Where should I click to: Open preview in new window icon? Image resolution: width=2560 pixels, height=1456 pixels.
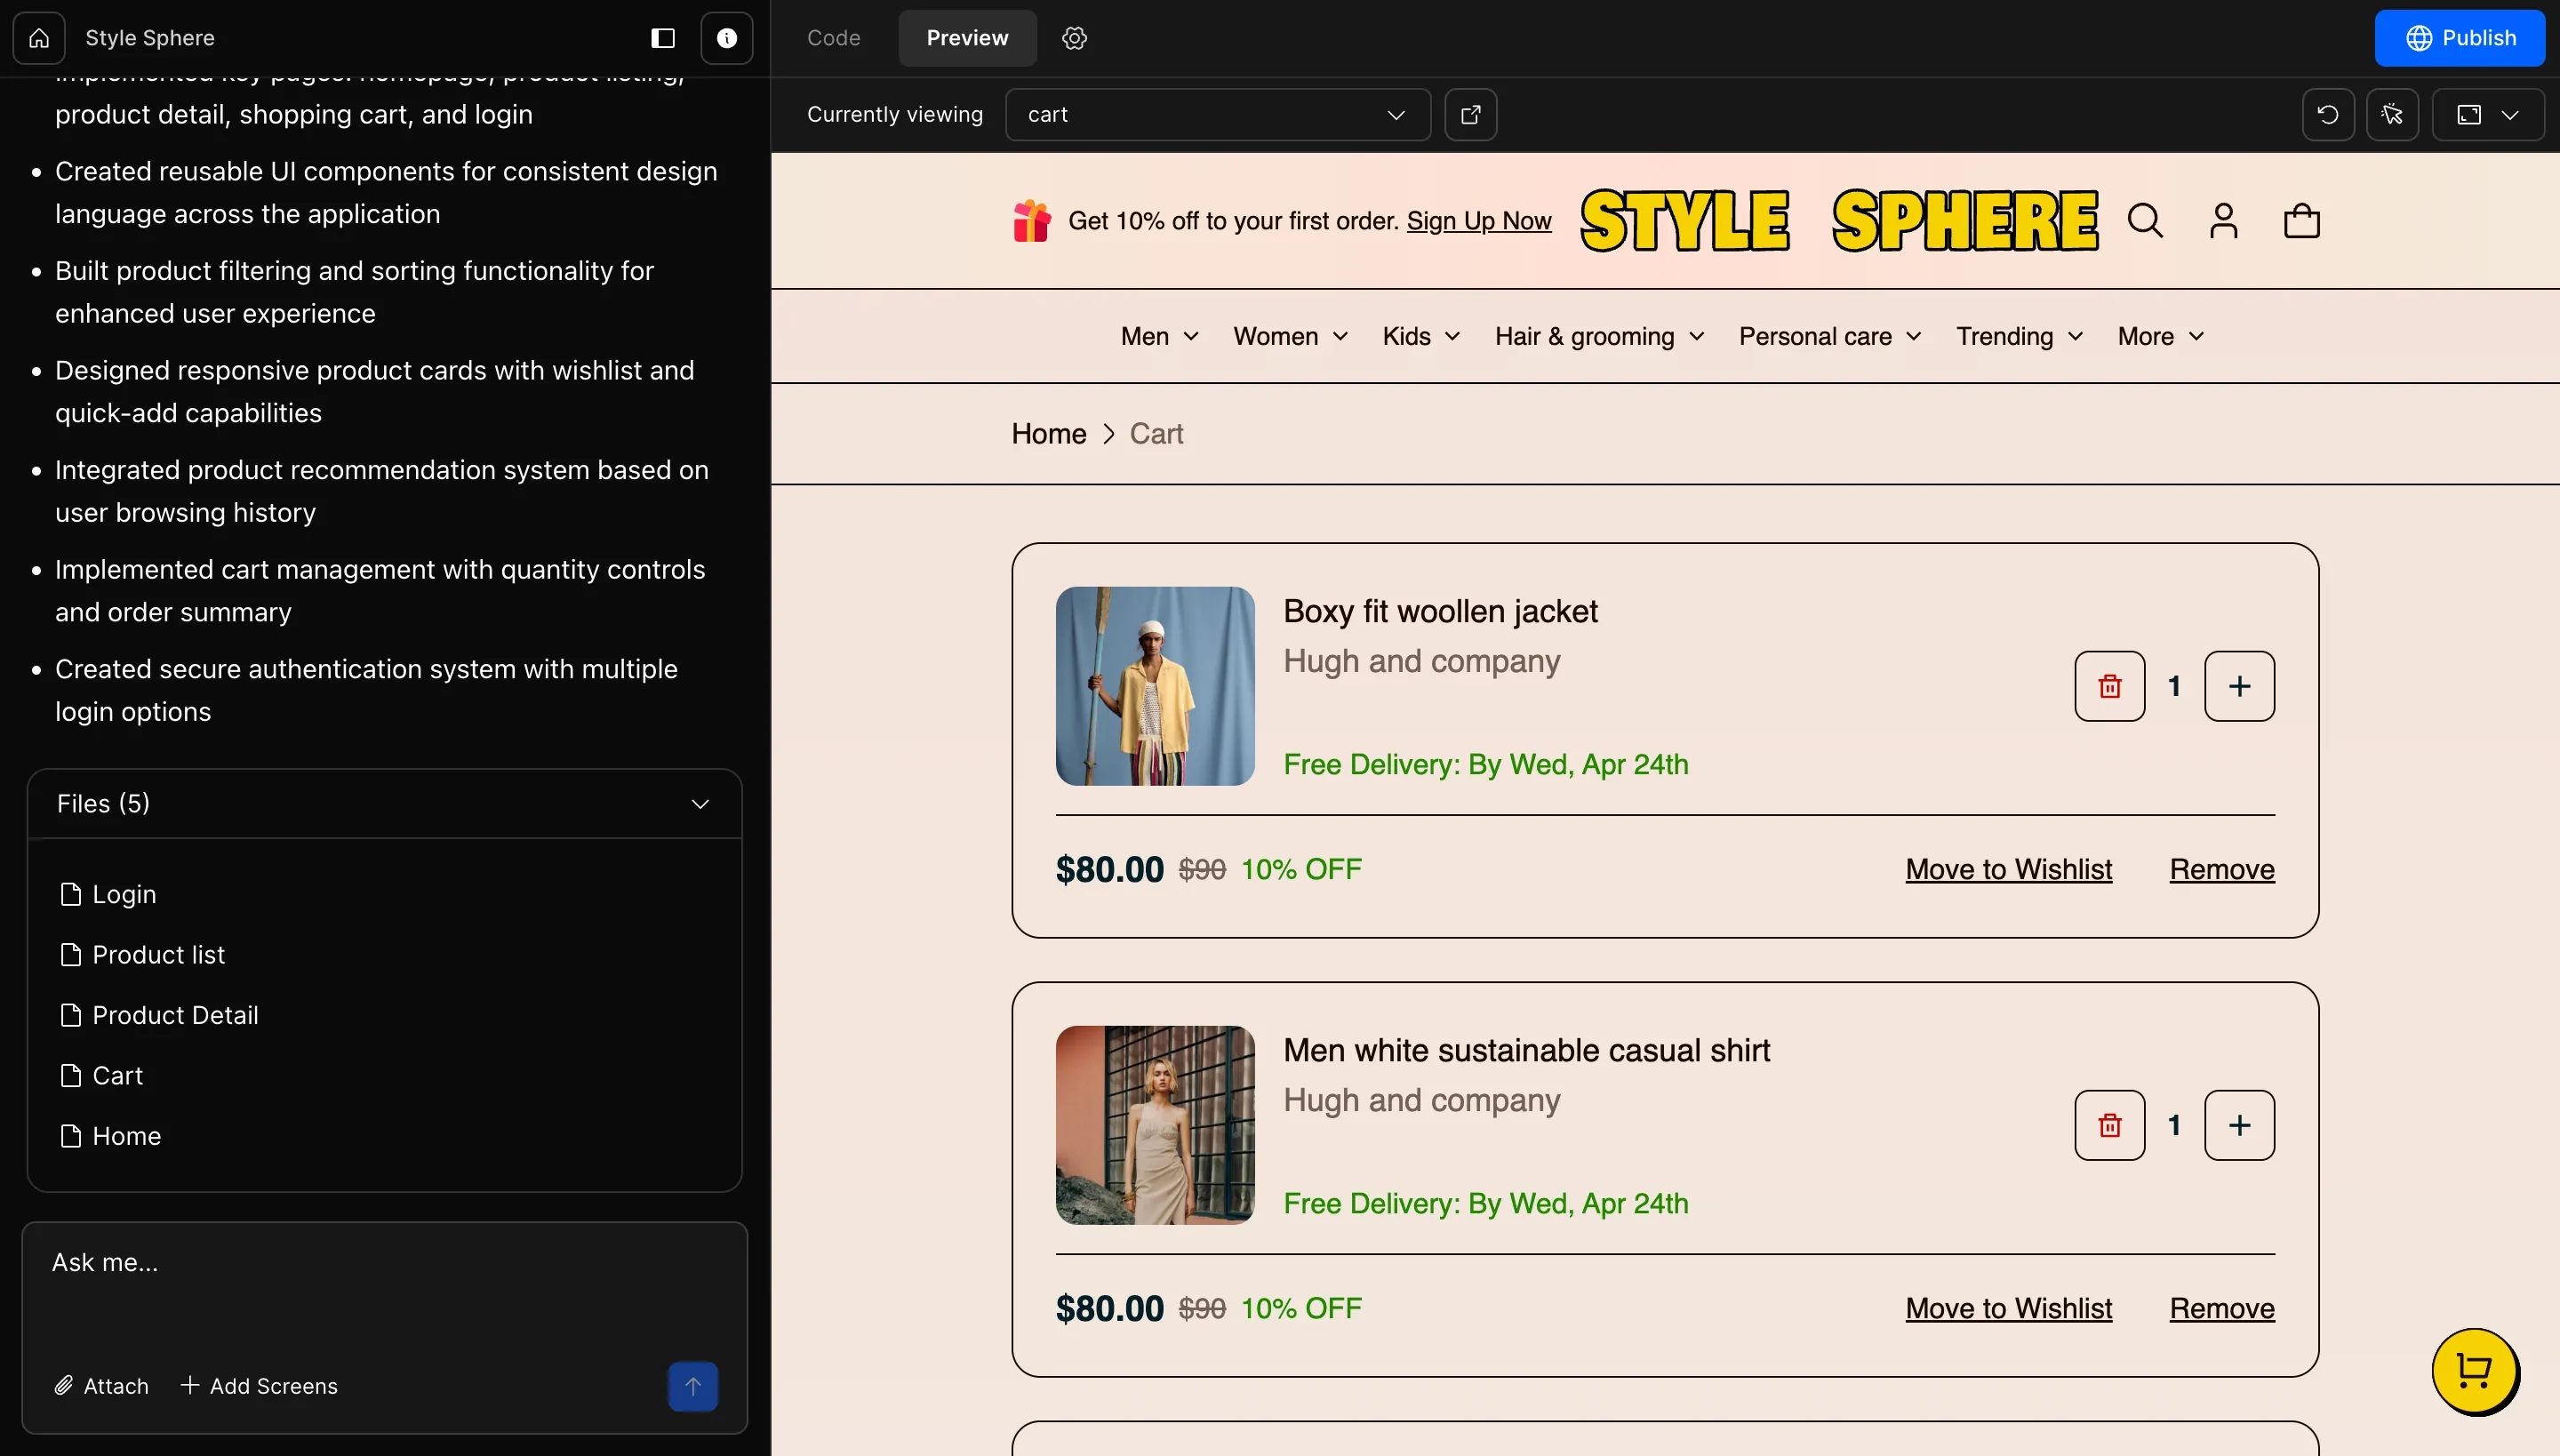point(1470,114)
